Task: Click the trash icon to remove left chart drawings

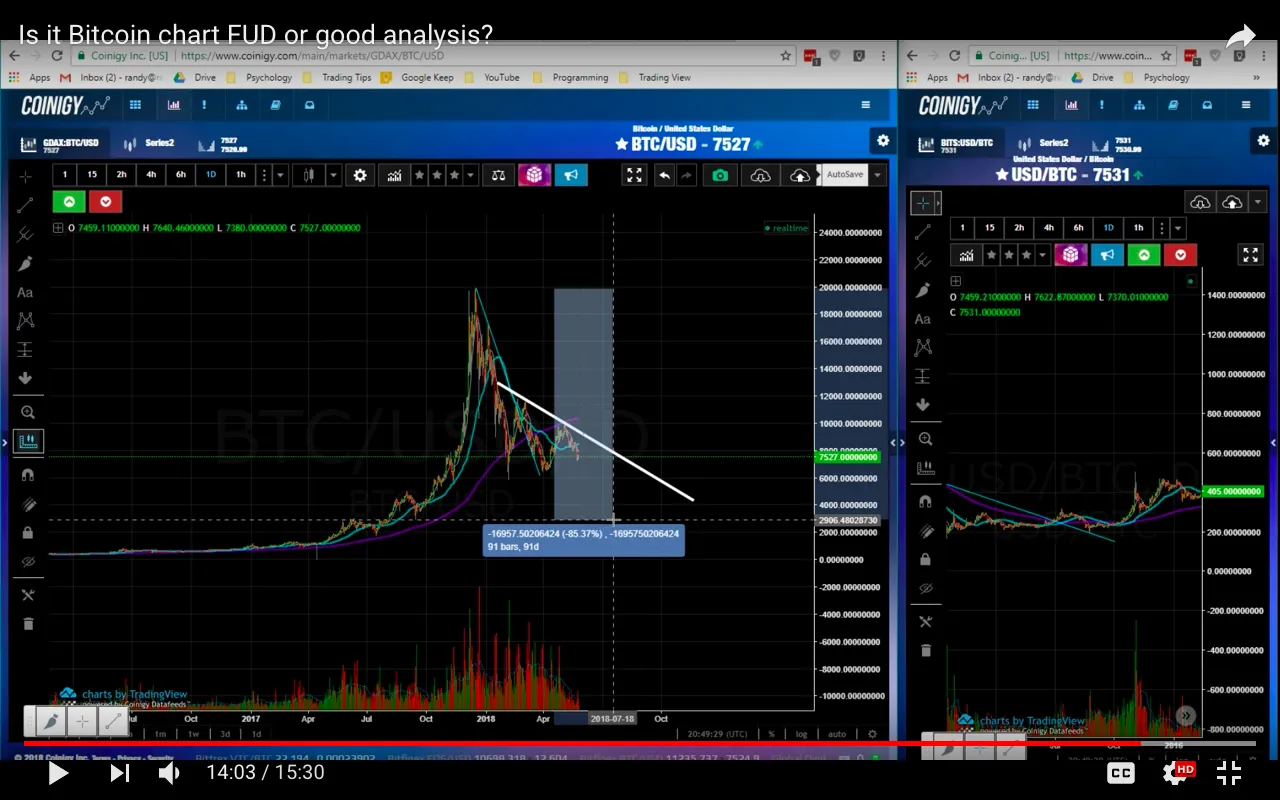Action: [x=27, y=624]
